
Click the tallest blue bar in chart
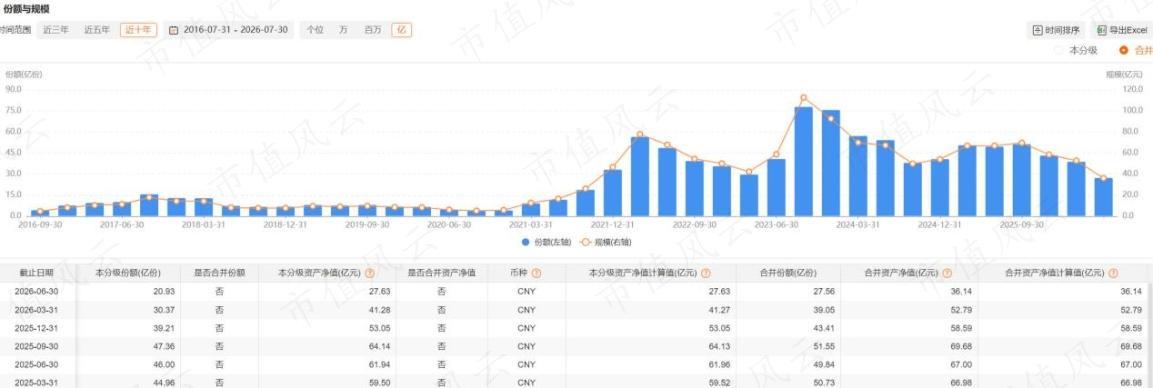pyautogui.click(x=803, y=161)
